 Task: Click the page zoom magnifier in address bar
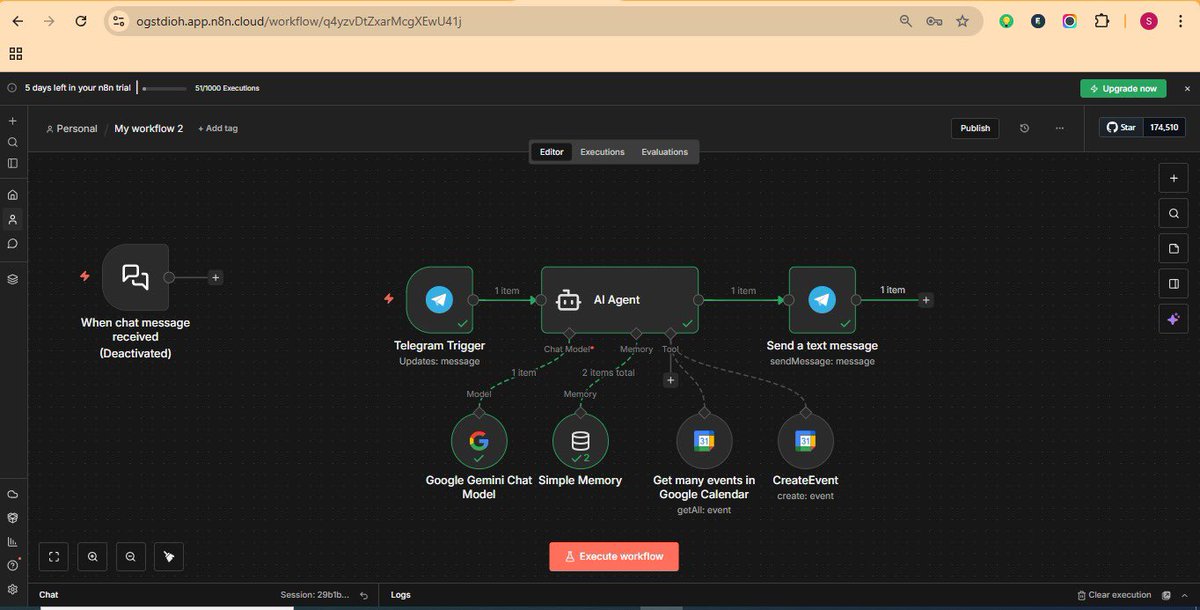(x=906, y=21)
